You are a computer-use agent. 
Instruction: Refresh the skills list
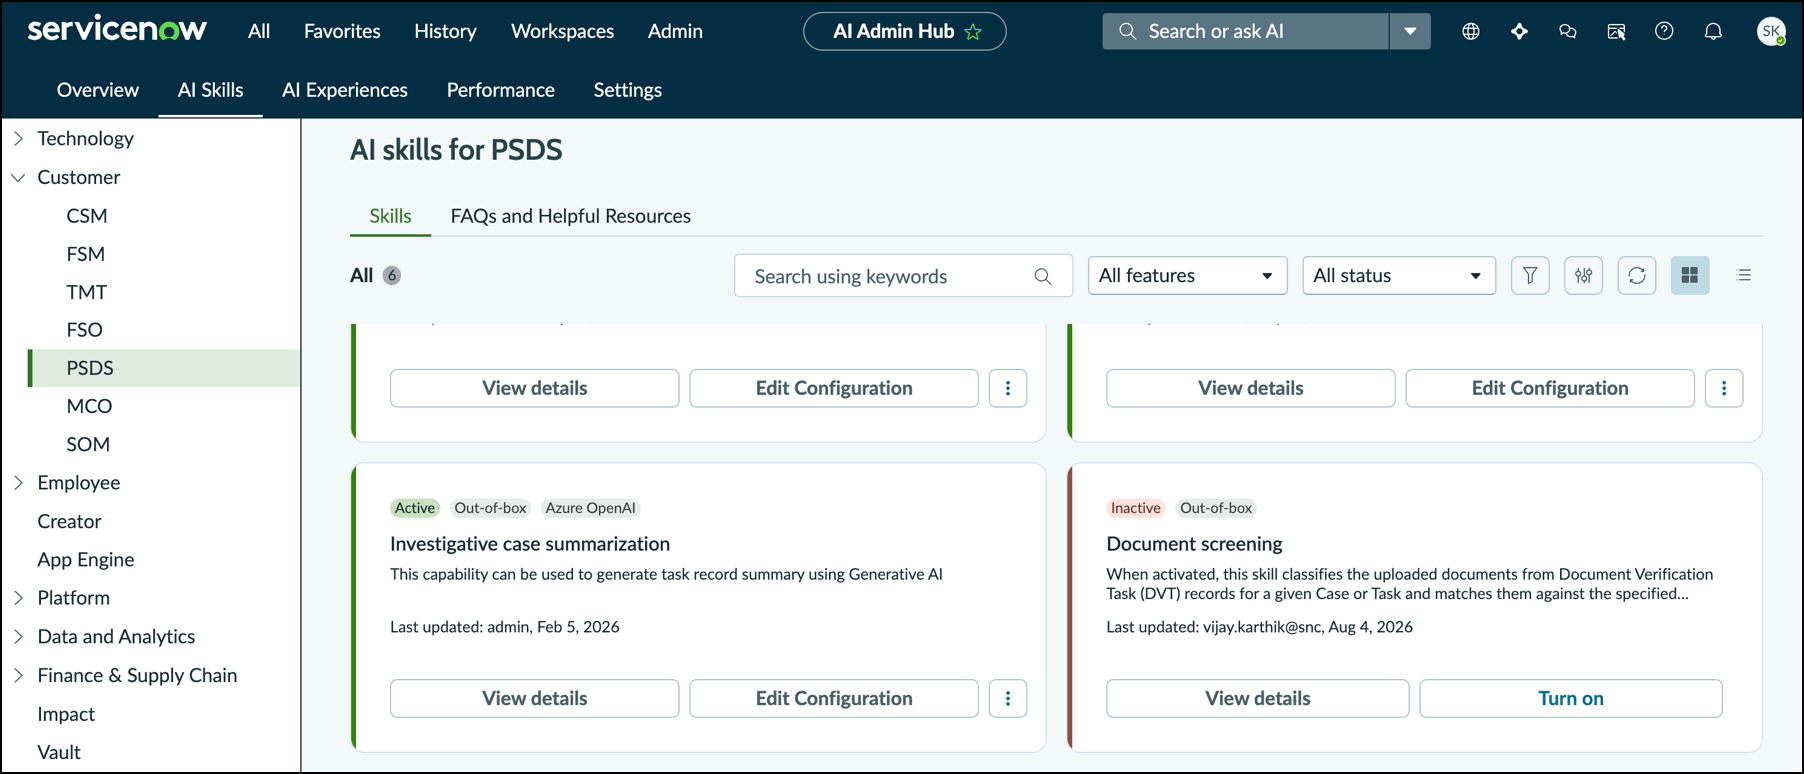click(1637, 275)
